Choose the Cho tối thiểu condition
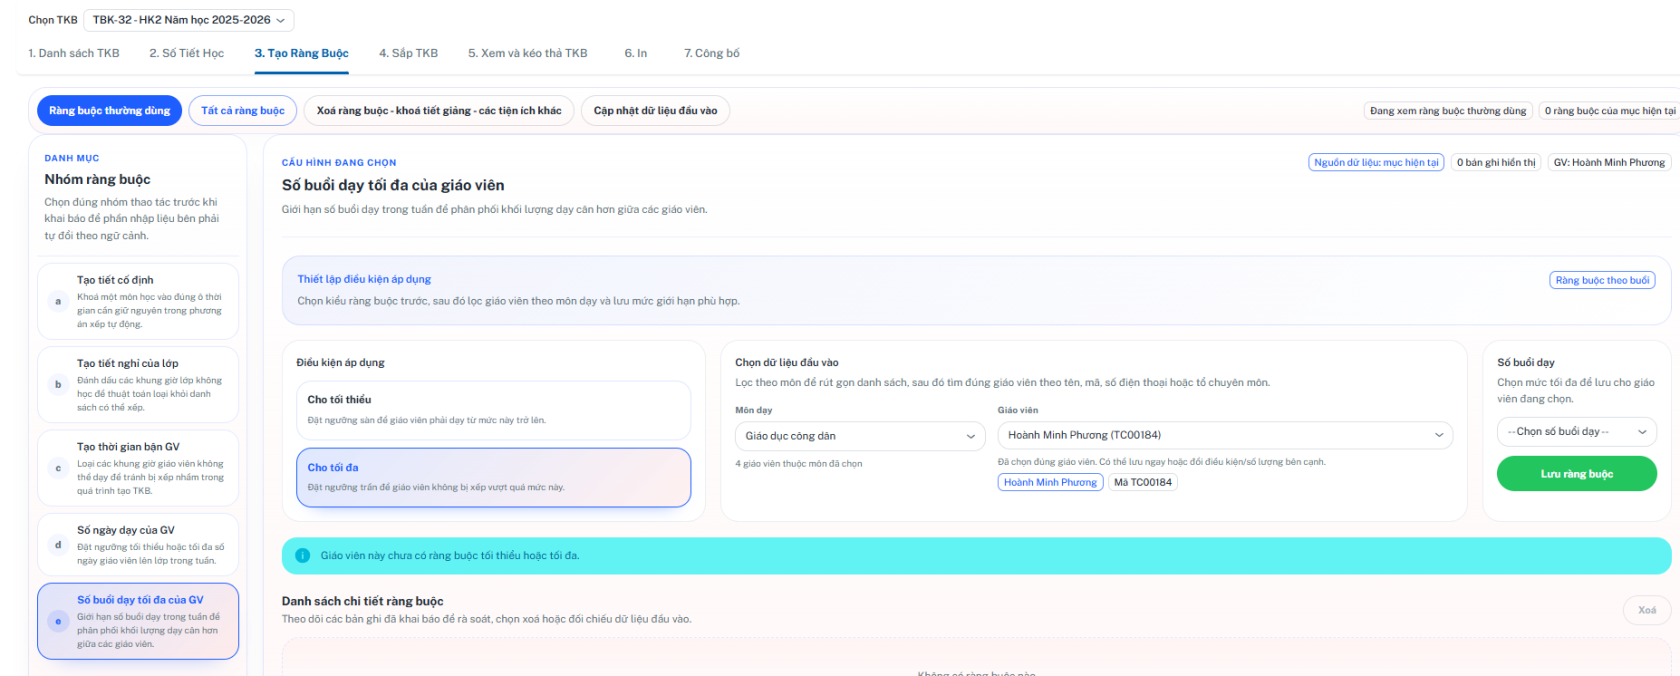Image resolution: width=1680 pixels, height=676 pixels. 493,410
